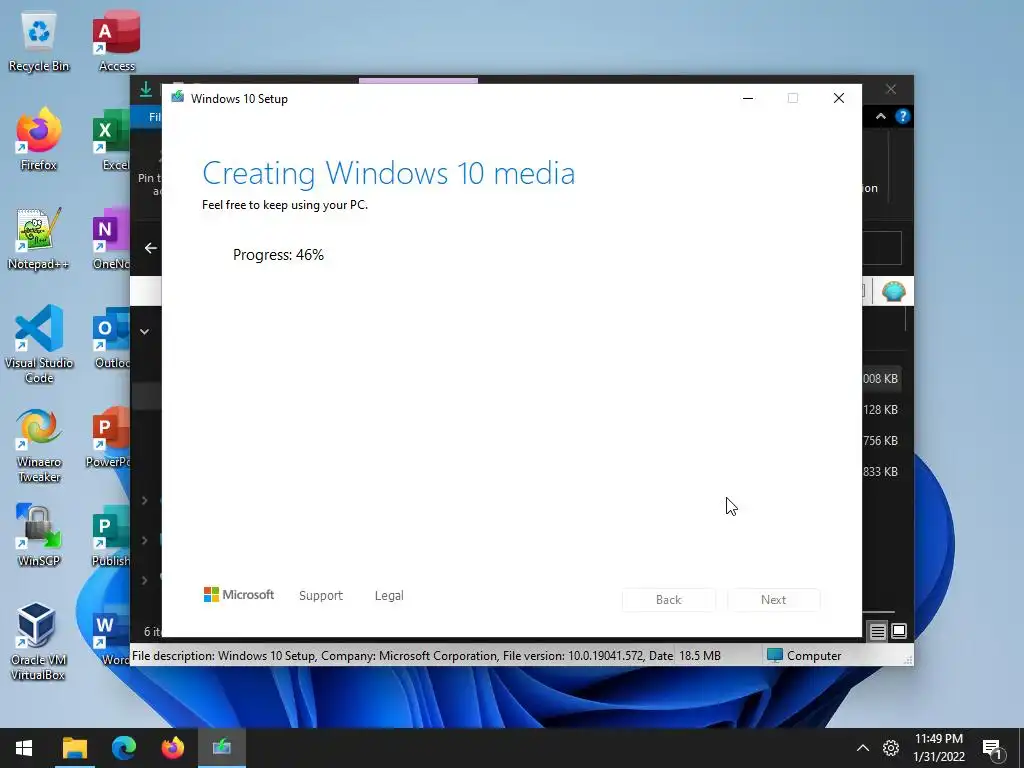Open File Explorer from the taskbar
This screenshot has width=1024, height=768.
click(74, 748)
